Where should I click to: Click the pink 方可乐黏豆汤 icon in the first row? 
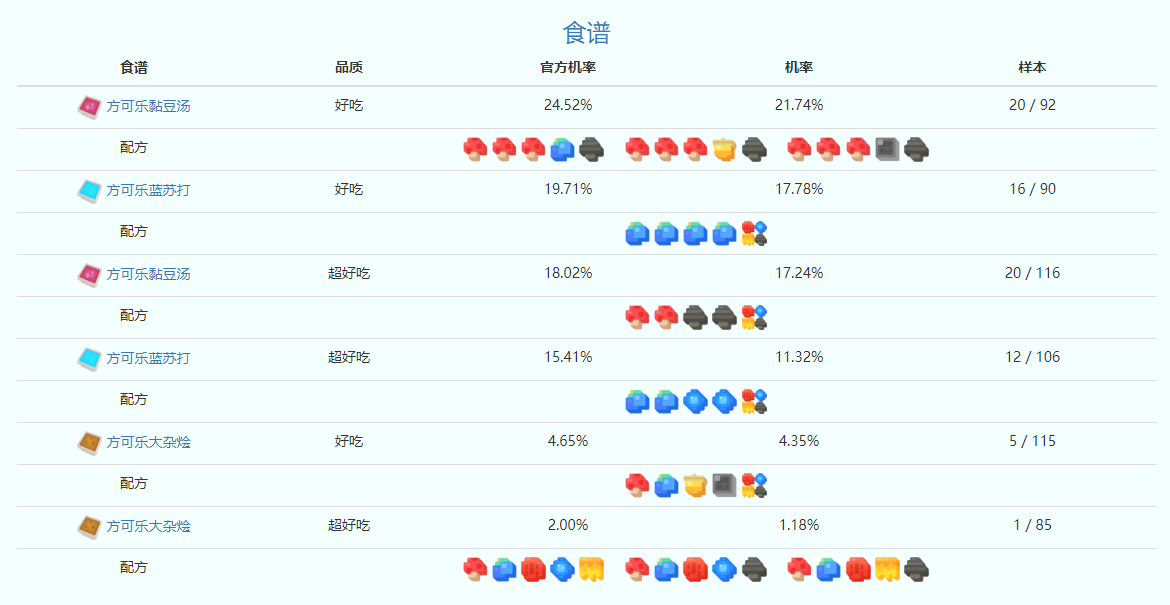pos(89,107)
